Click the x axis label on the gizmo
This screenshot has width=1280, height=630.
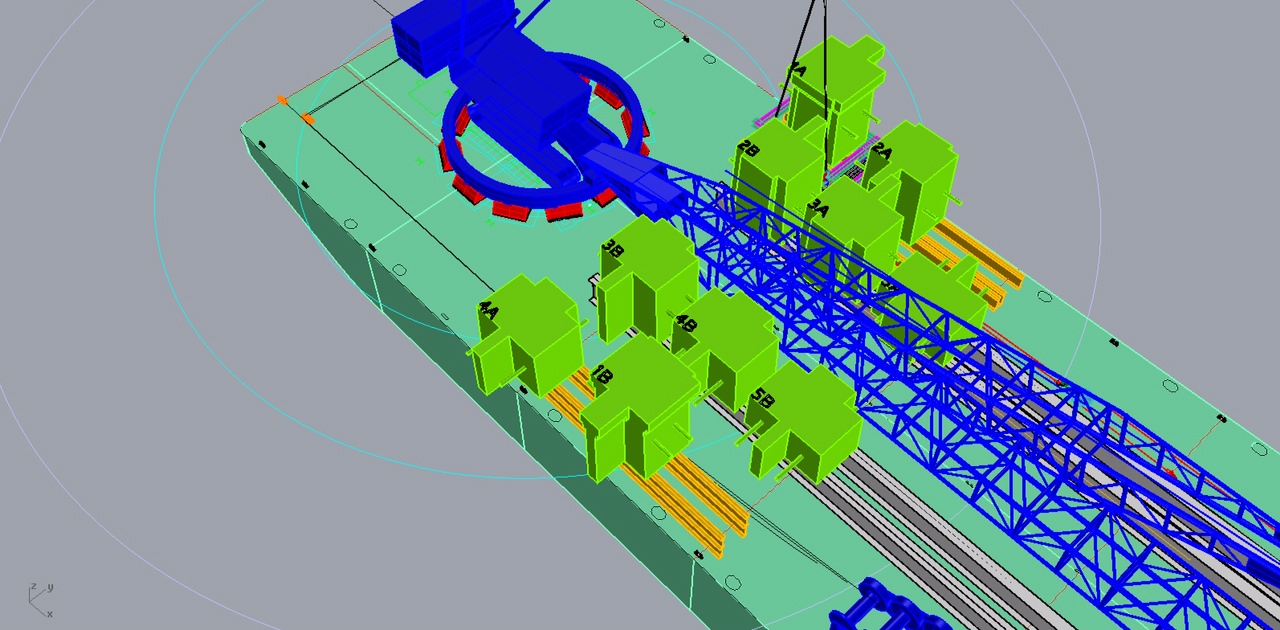point(48,614)
